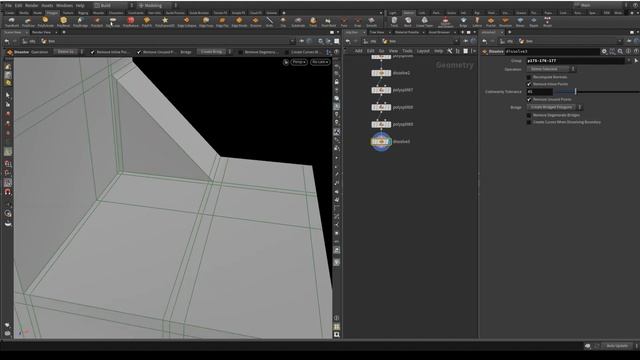This screenshot has height=360, width=640.
Task: Select the Smooth shelf tool
Action: tap(371, 22)
